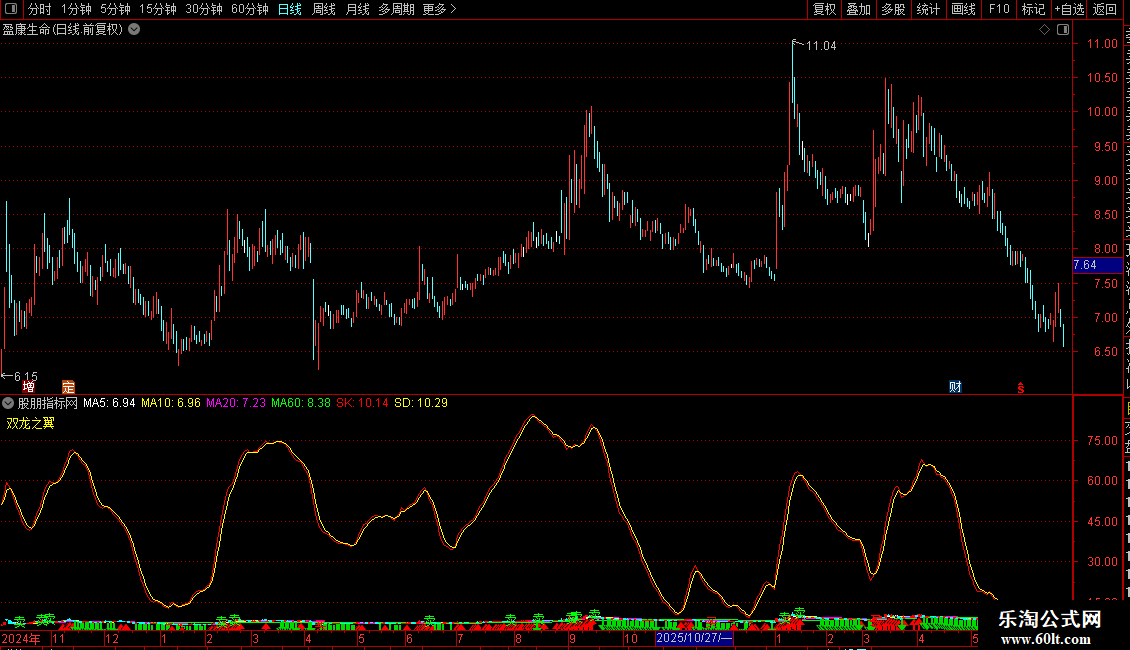1130x650 pixels.
Task: Click the 11.00 price axis label
Action: coord(1102,44)
